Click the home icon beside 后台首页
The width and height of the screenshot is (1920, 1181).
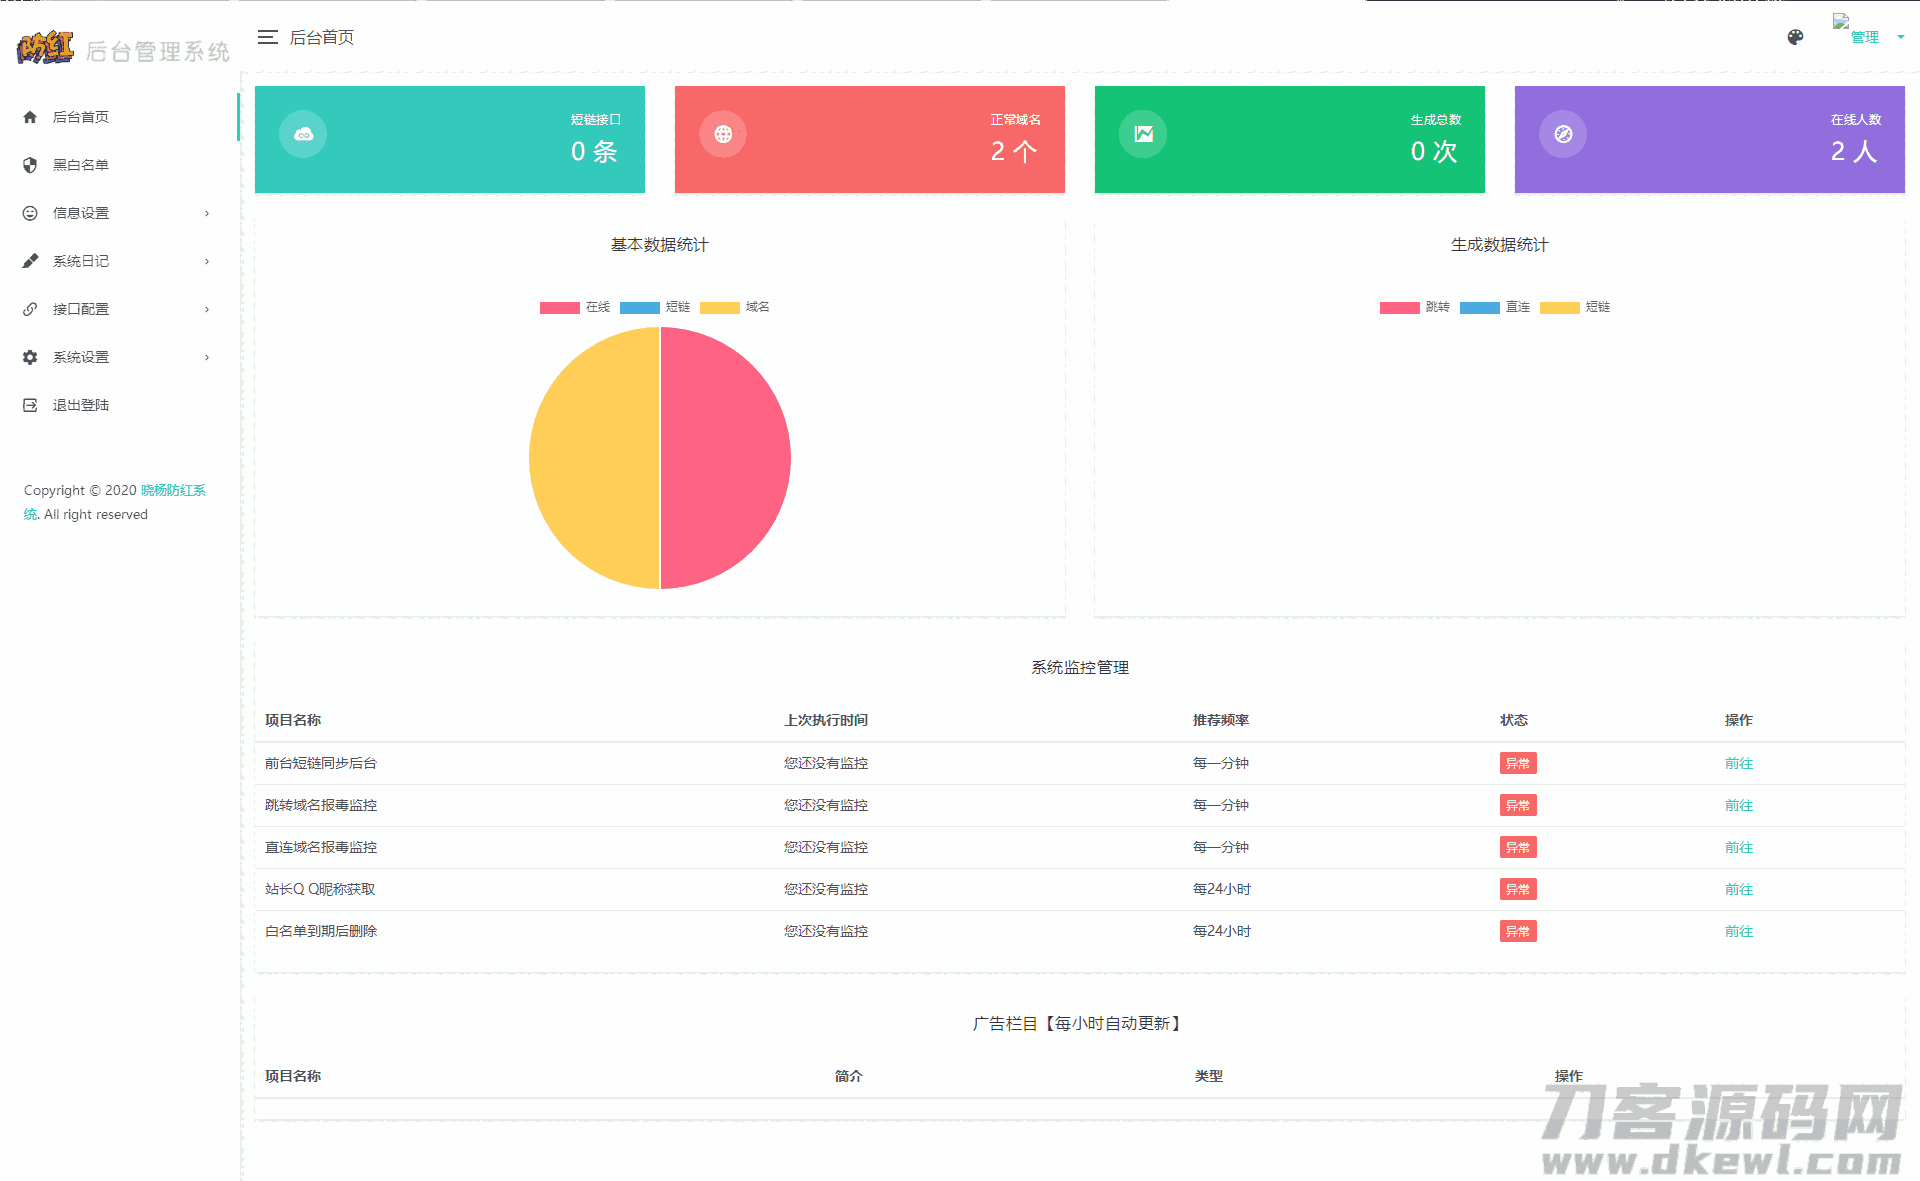(30, 117)
